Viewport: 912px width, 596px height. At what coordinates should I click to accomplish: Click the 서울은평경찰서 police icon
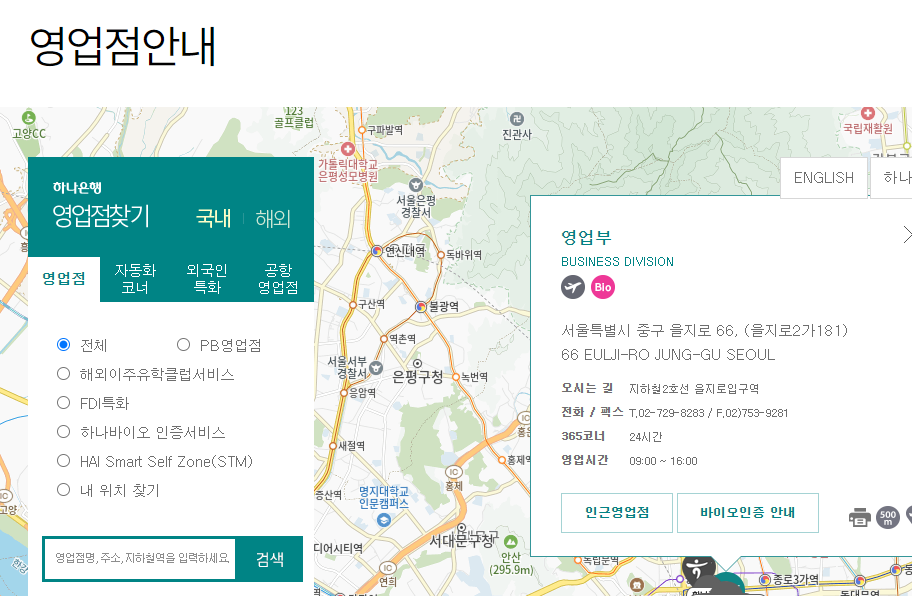[x=415, y=185]
